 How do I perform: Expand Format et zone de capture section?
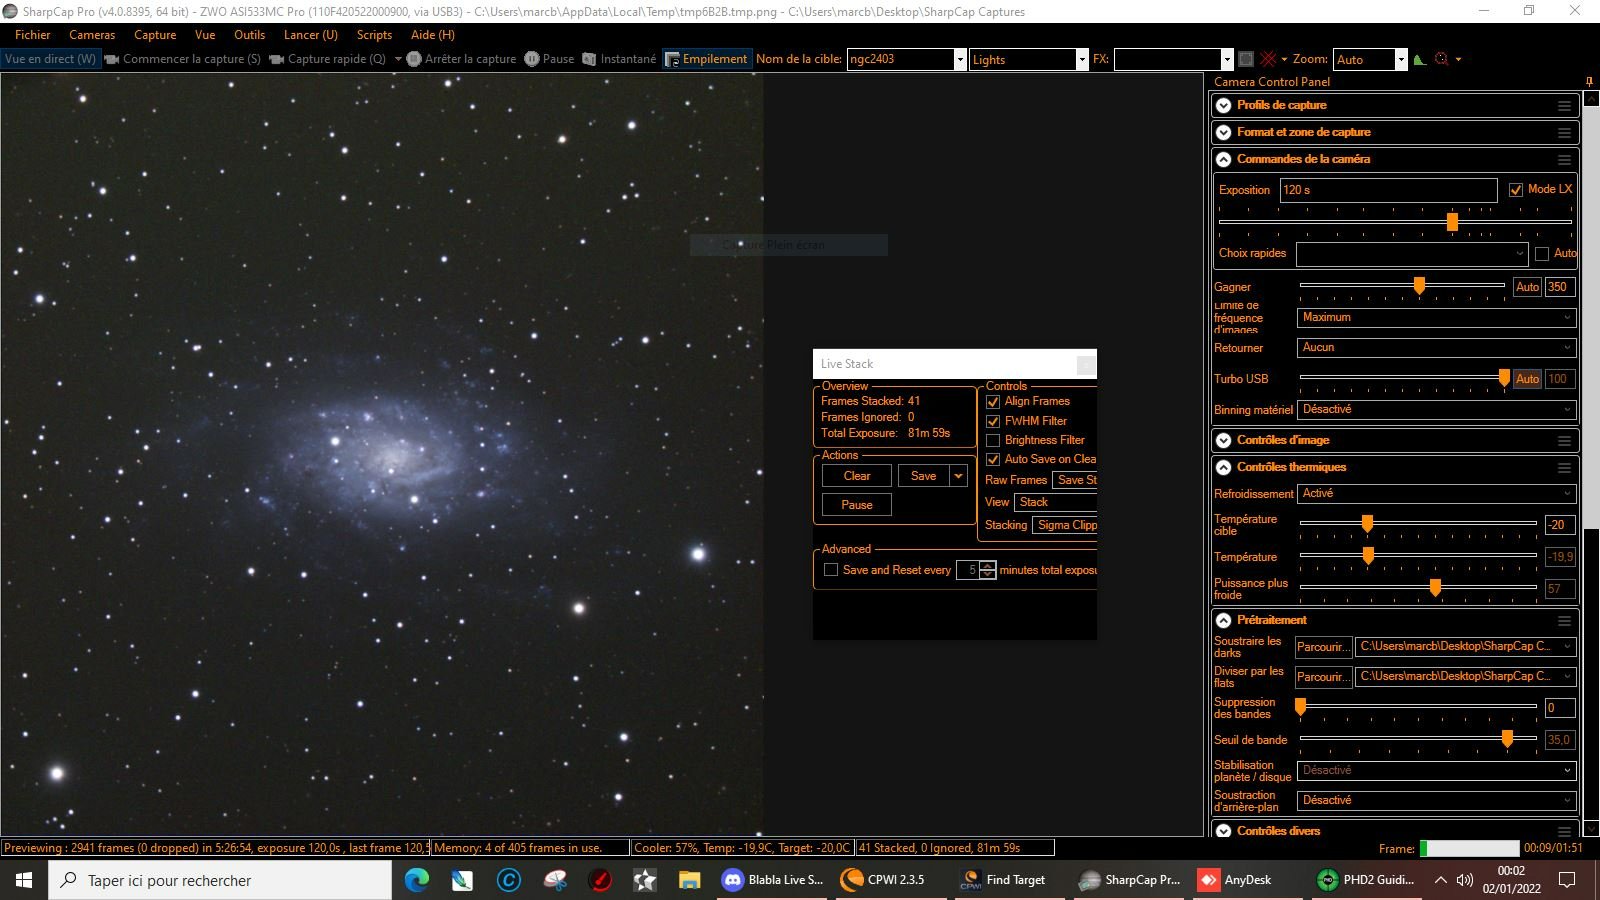[1223, 132]
